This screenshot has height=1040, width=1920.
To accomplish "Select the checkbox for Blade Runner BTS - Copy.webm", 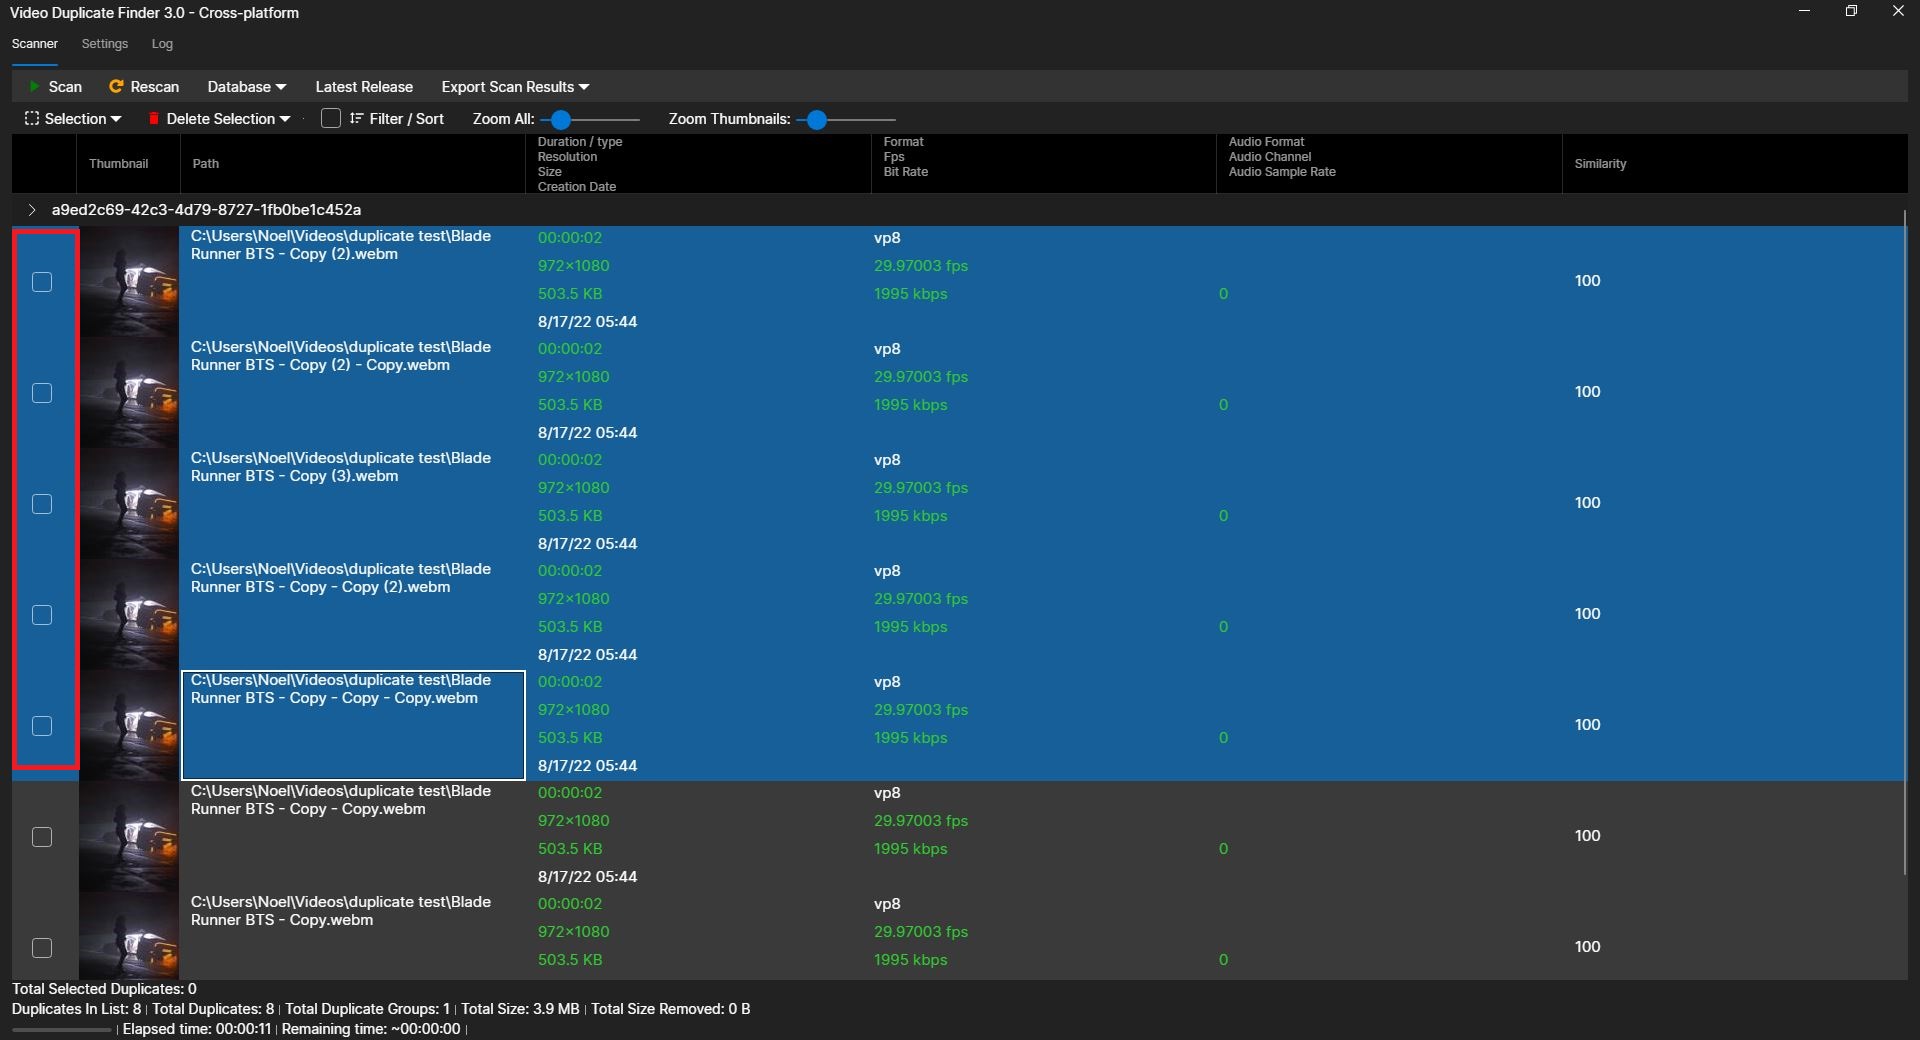I will (41, 948).
